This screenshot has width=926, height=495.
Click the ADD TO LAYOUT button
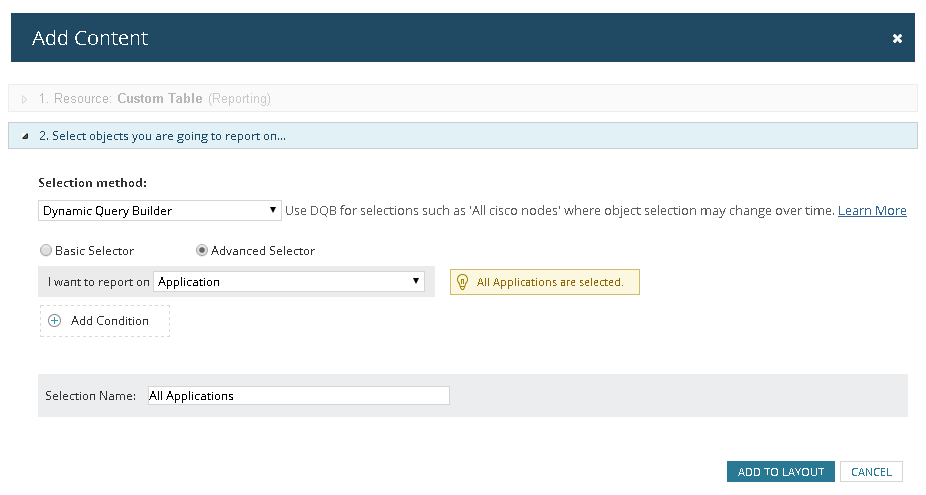point(781,471)
